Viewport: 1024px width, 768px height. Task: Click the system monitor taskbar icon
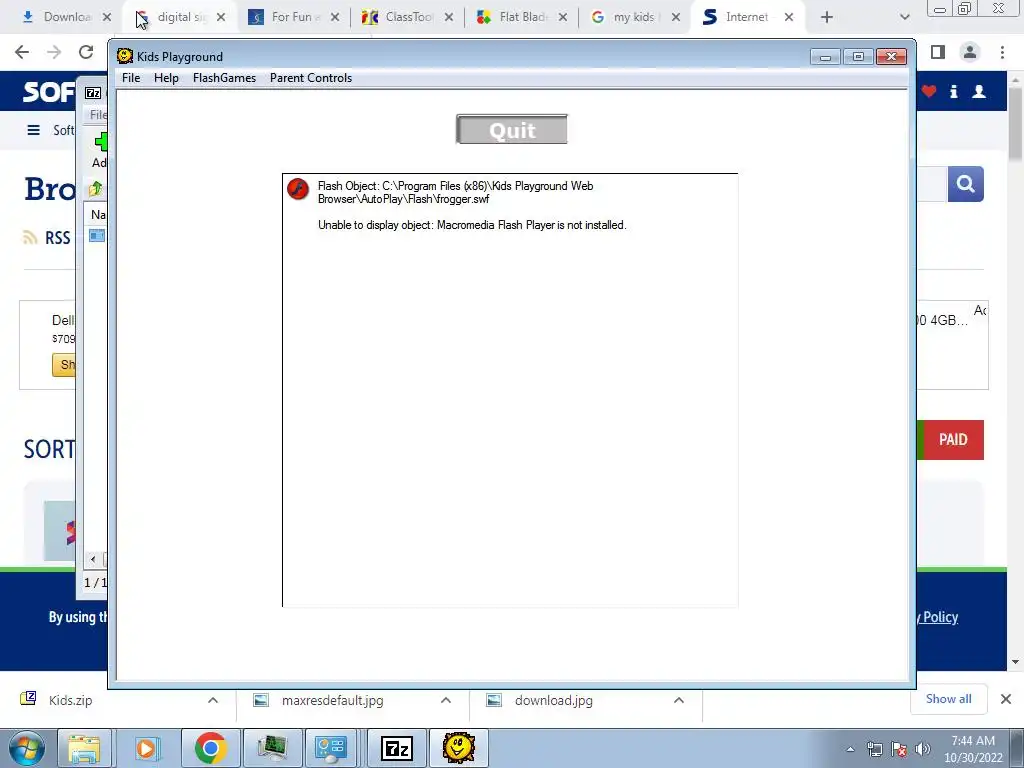tap(272, 748)
